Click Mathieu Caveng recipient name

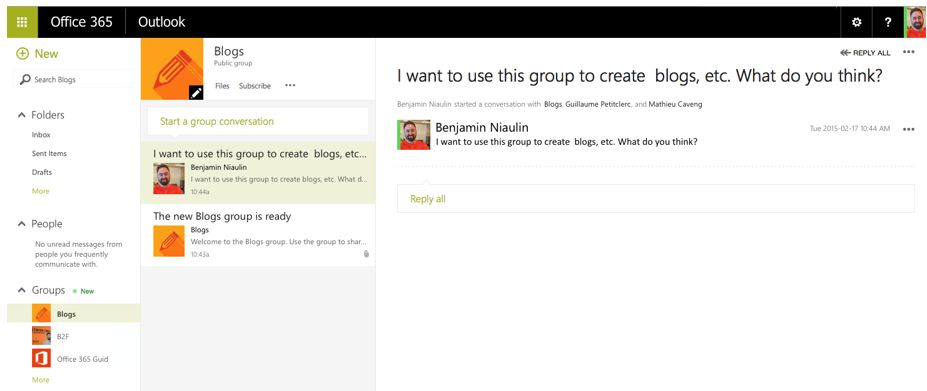pos(676,104)
